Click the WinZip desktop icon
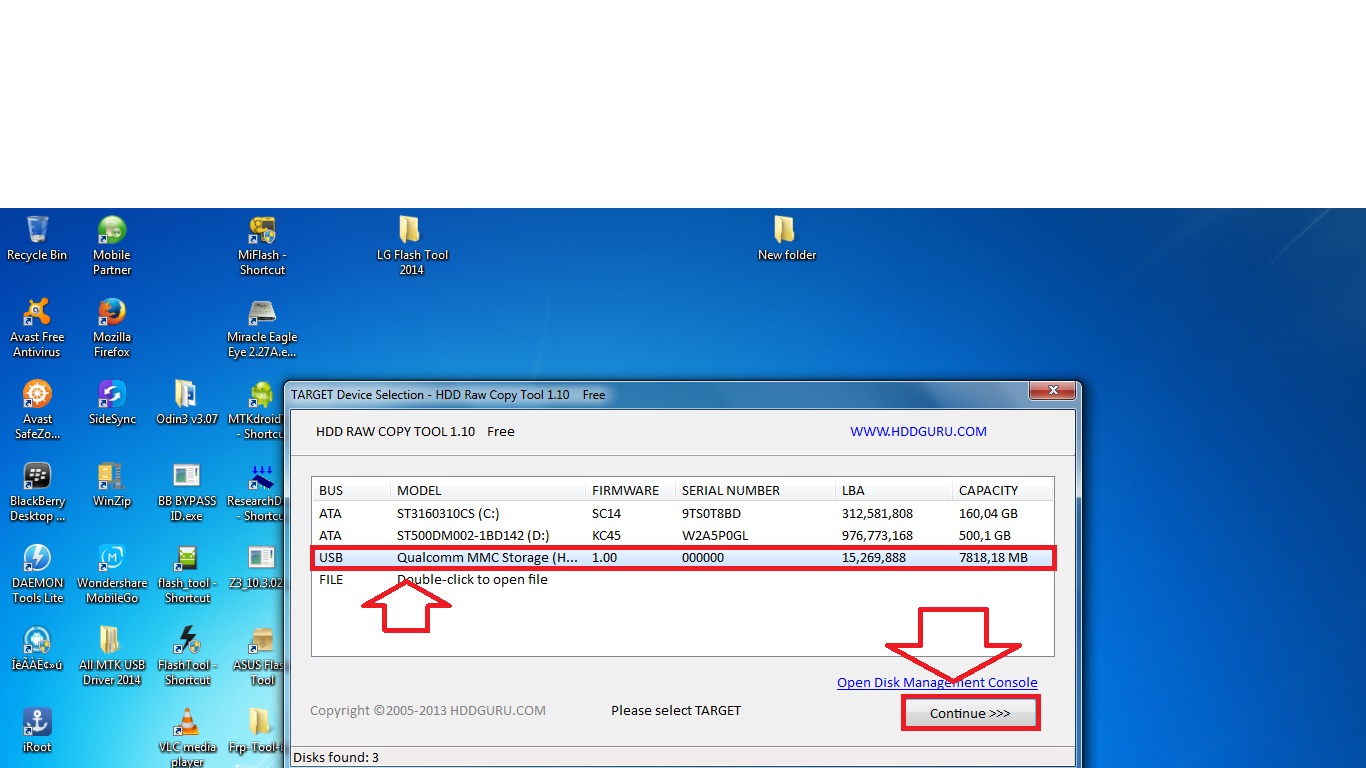This screenshot has width=1366, height=768. point(112,485)
